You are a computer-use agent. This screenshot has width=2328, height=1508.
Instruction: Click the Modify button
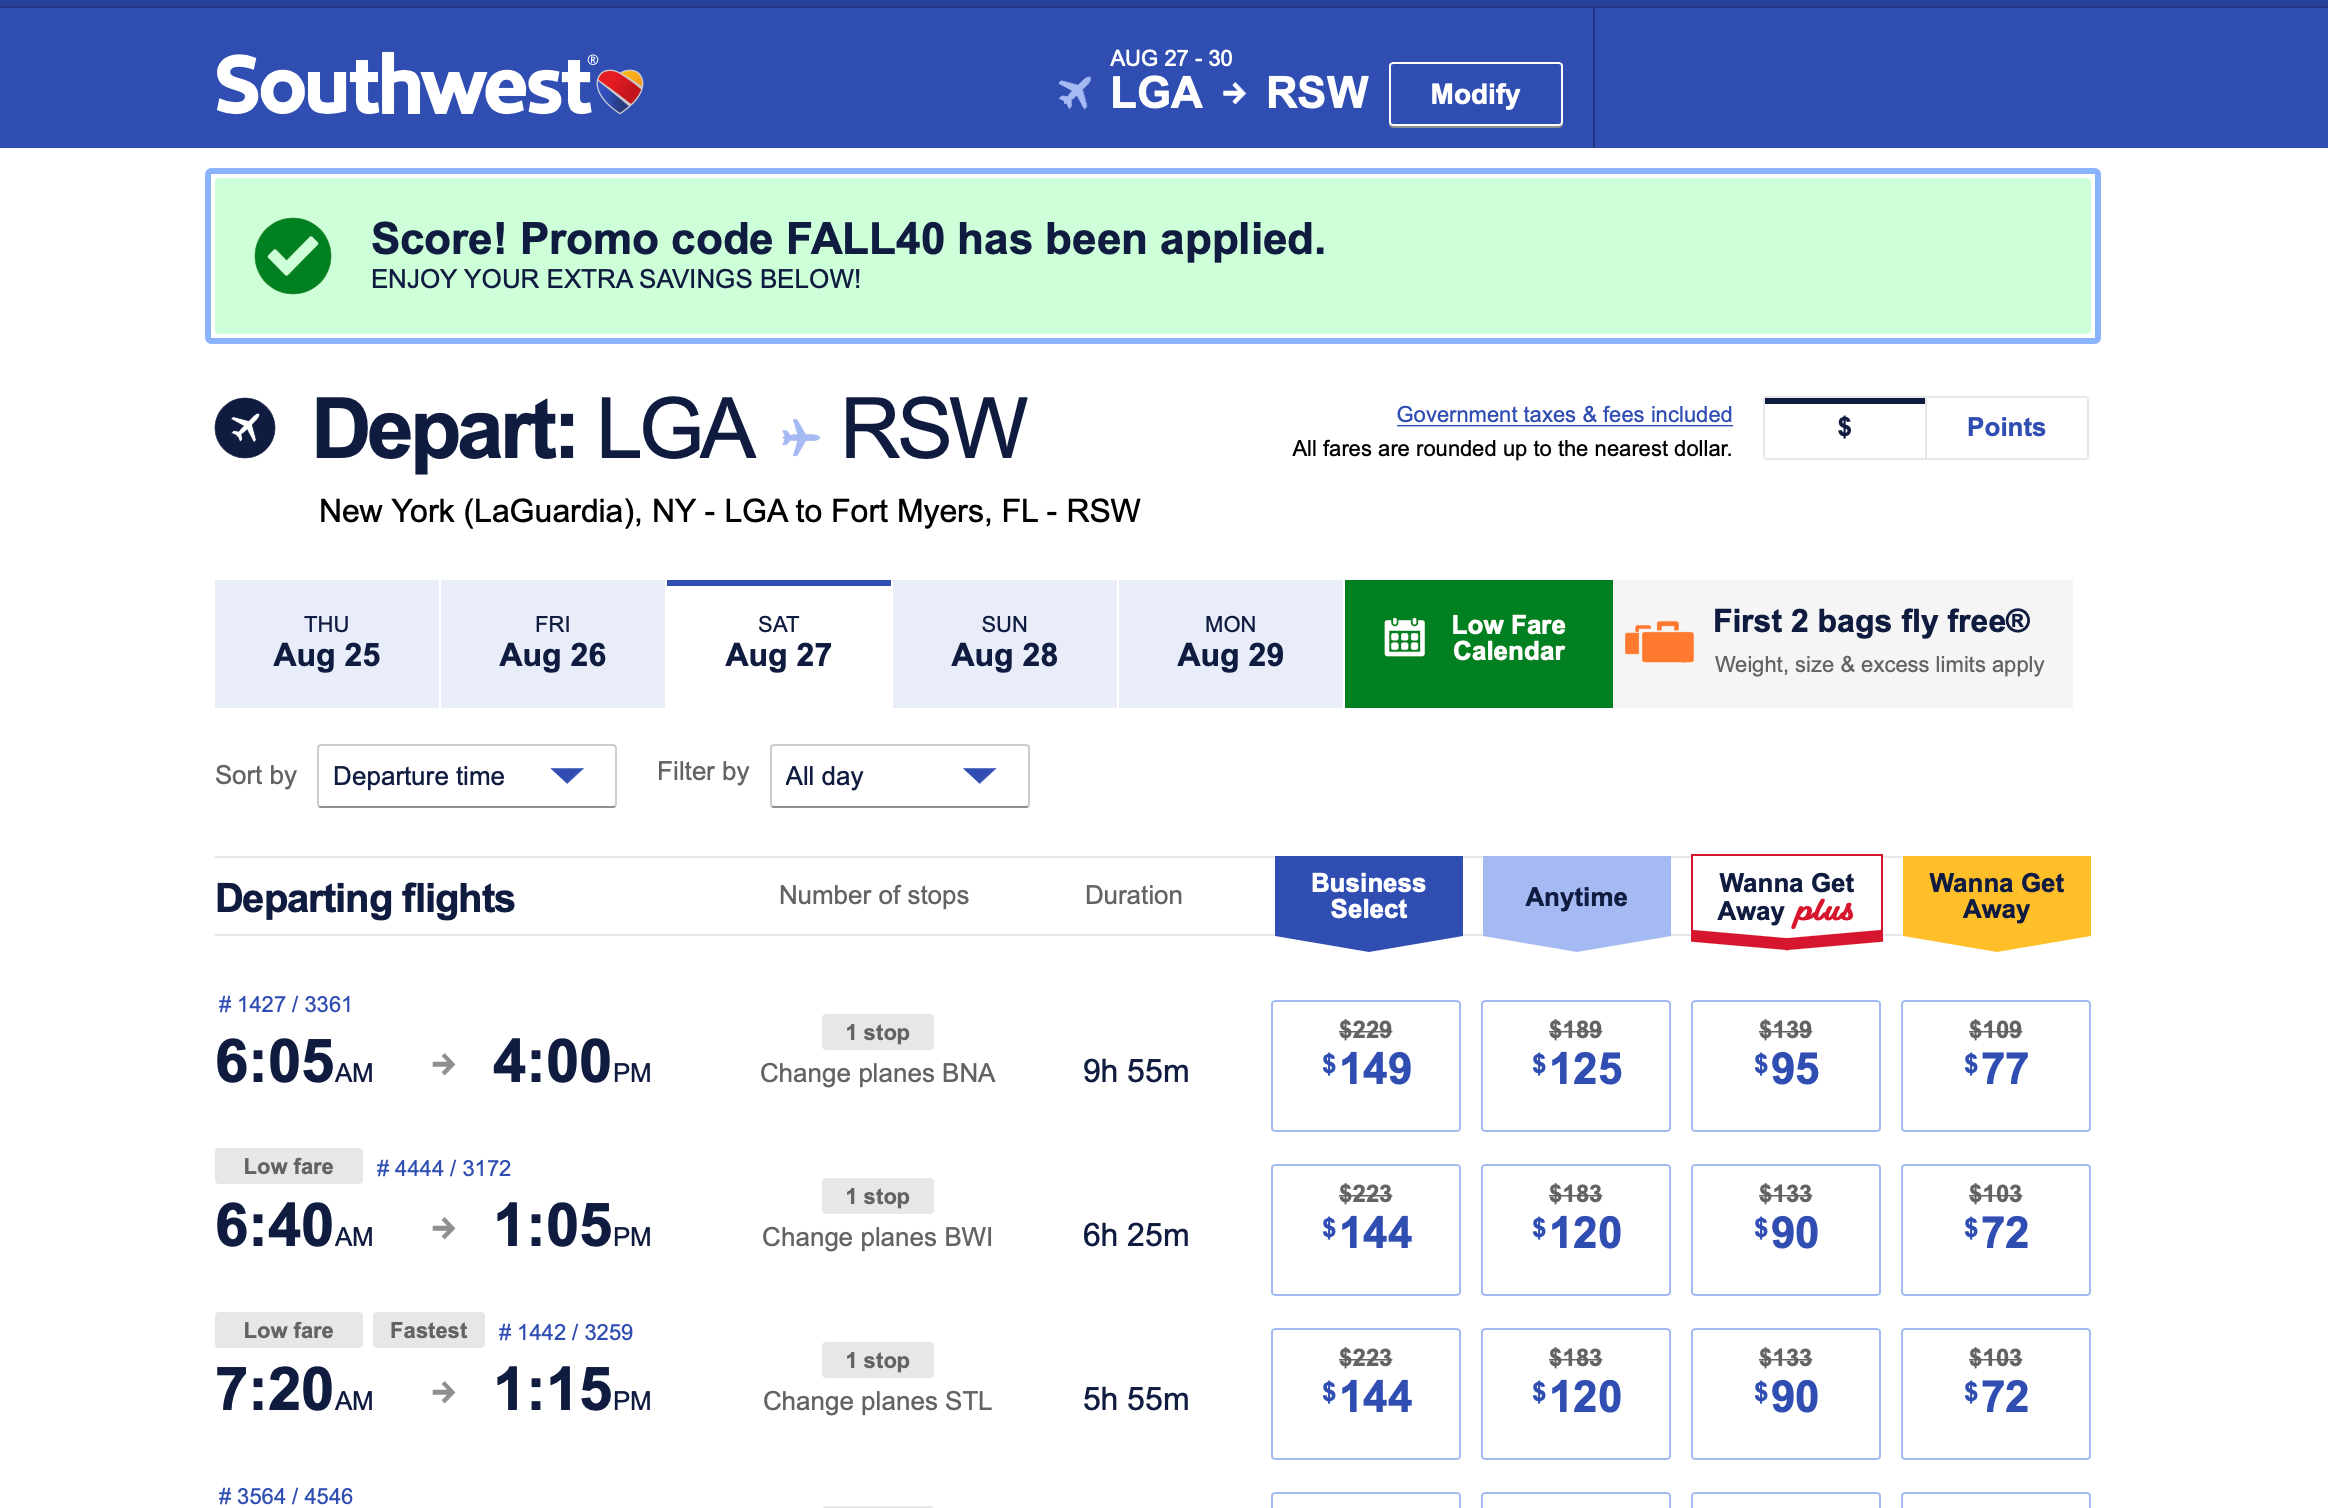(1476, 94)
